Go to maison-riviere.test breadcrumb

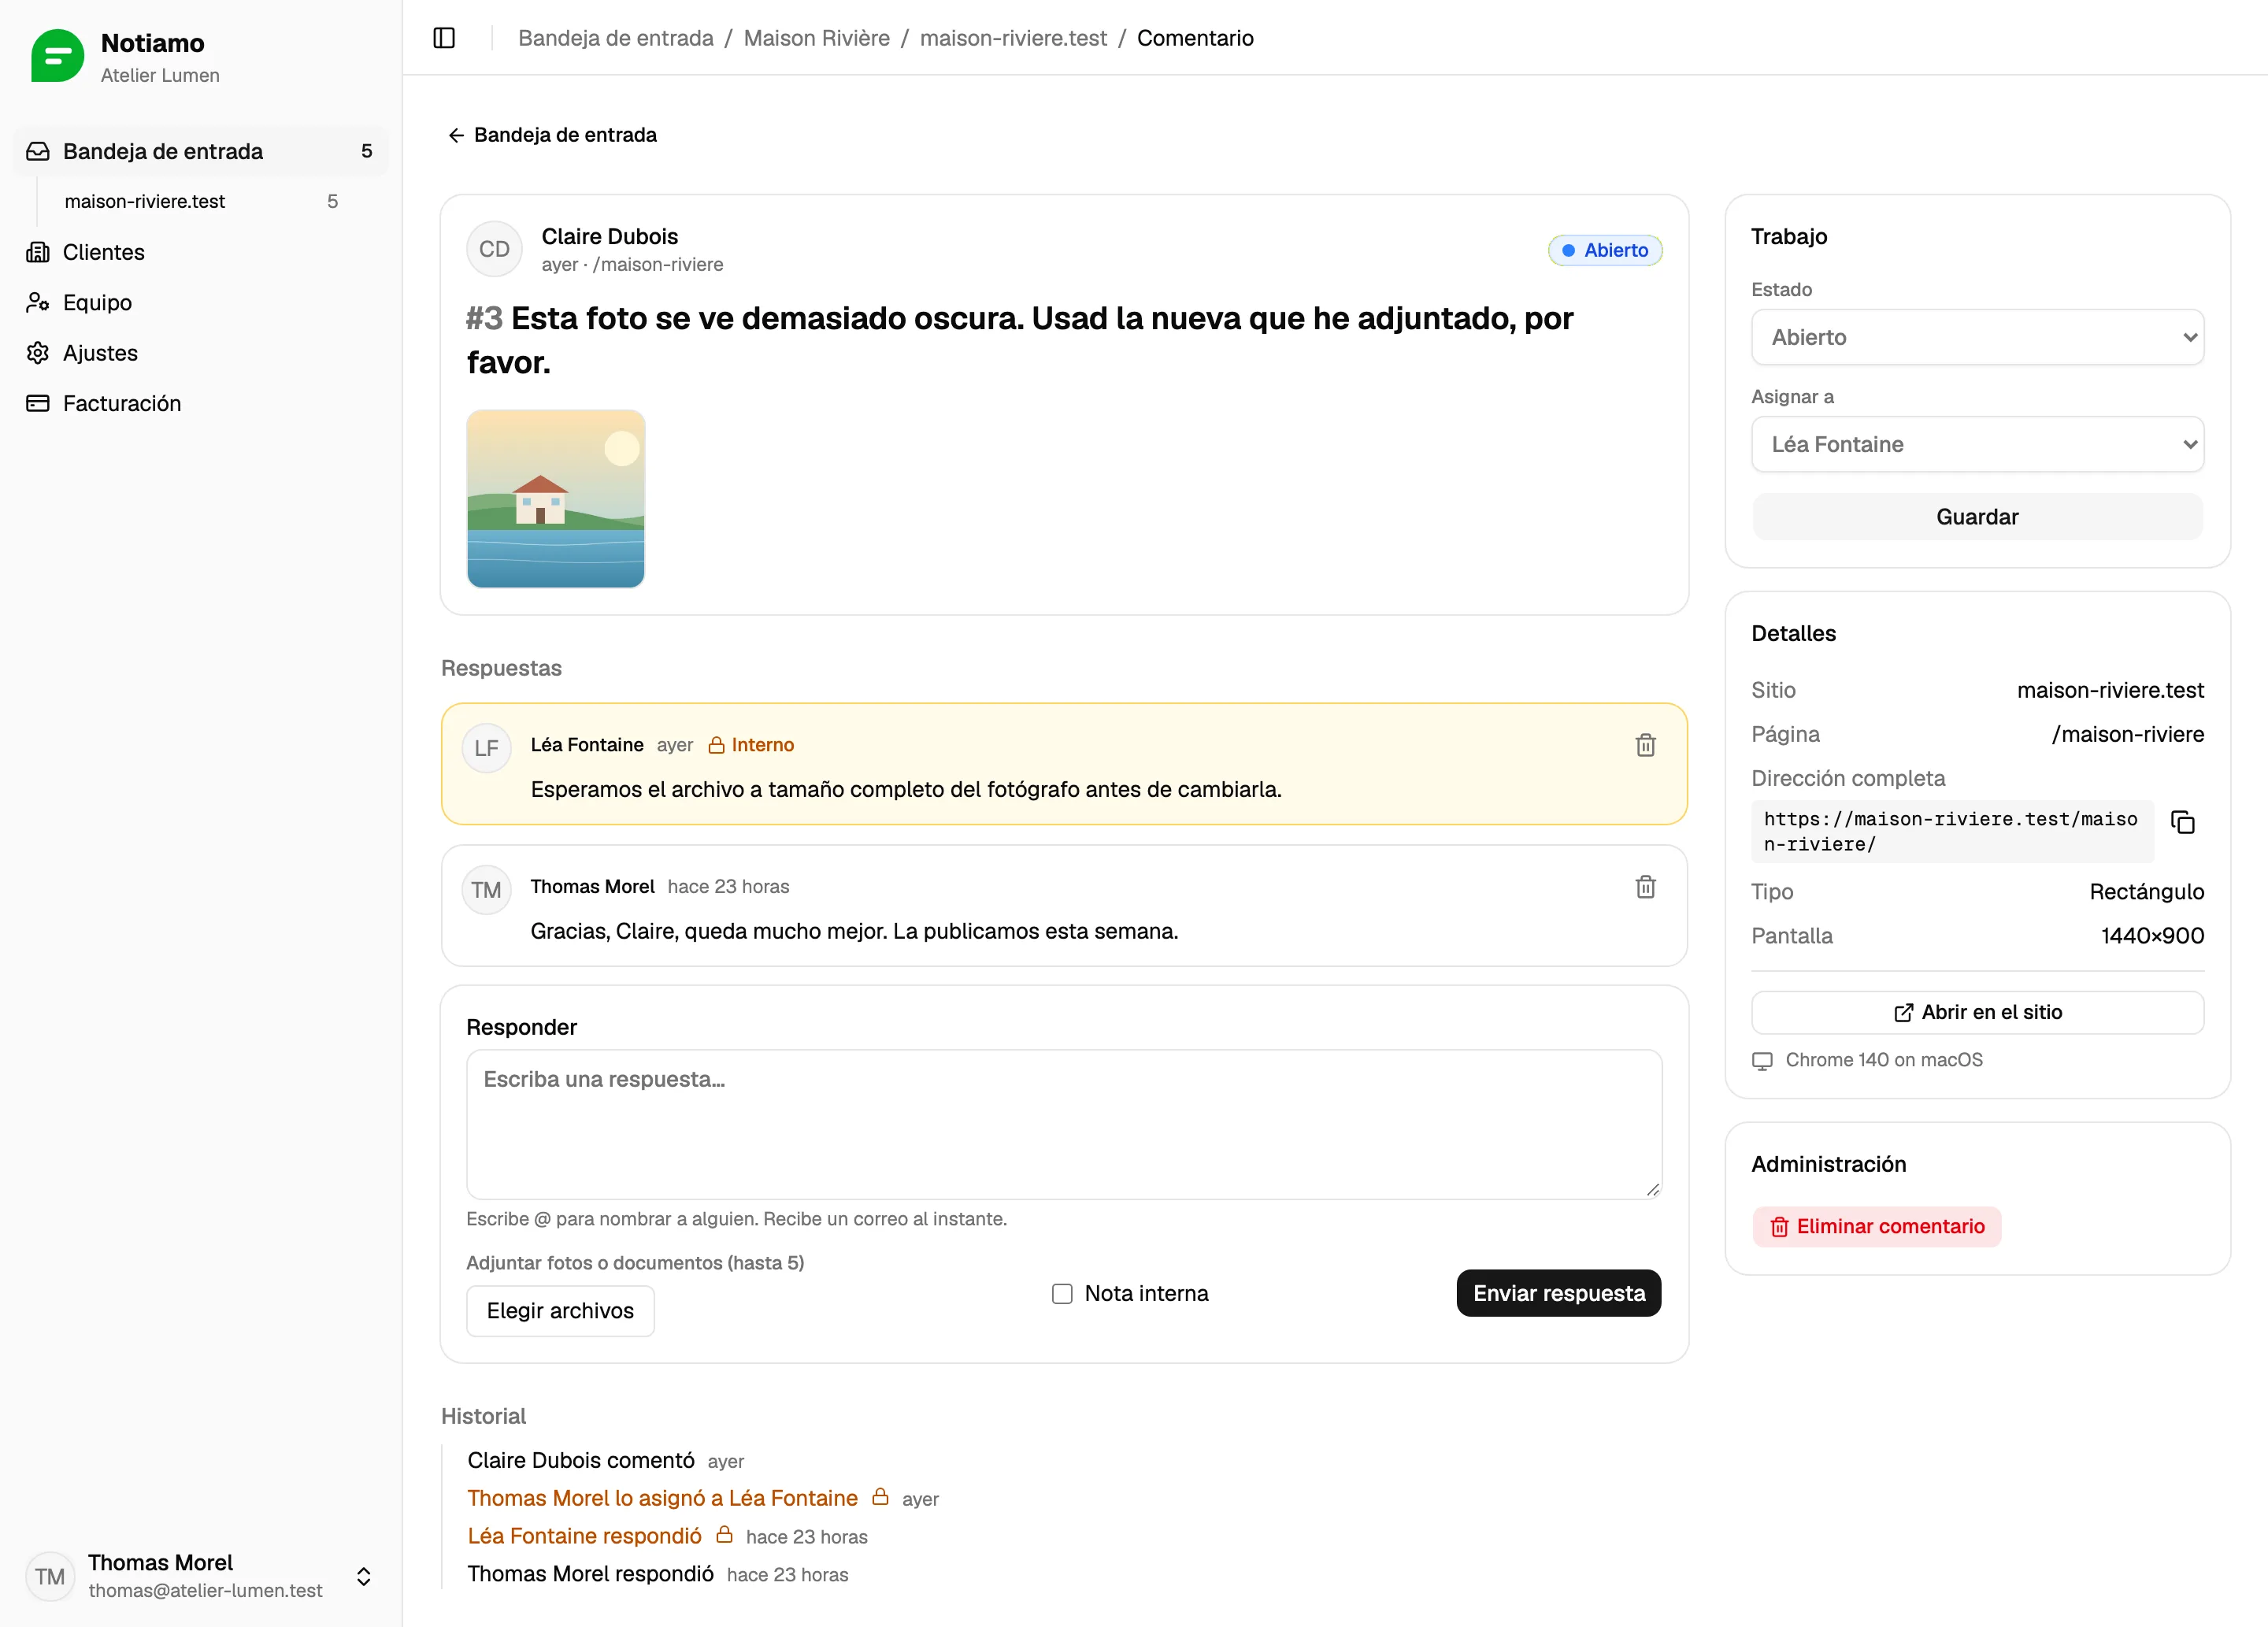click(x=1013, y=38)
